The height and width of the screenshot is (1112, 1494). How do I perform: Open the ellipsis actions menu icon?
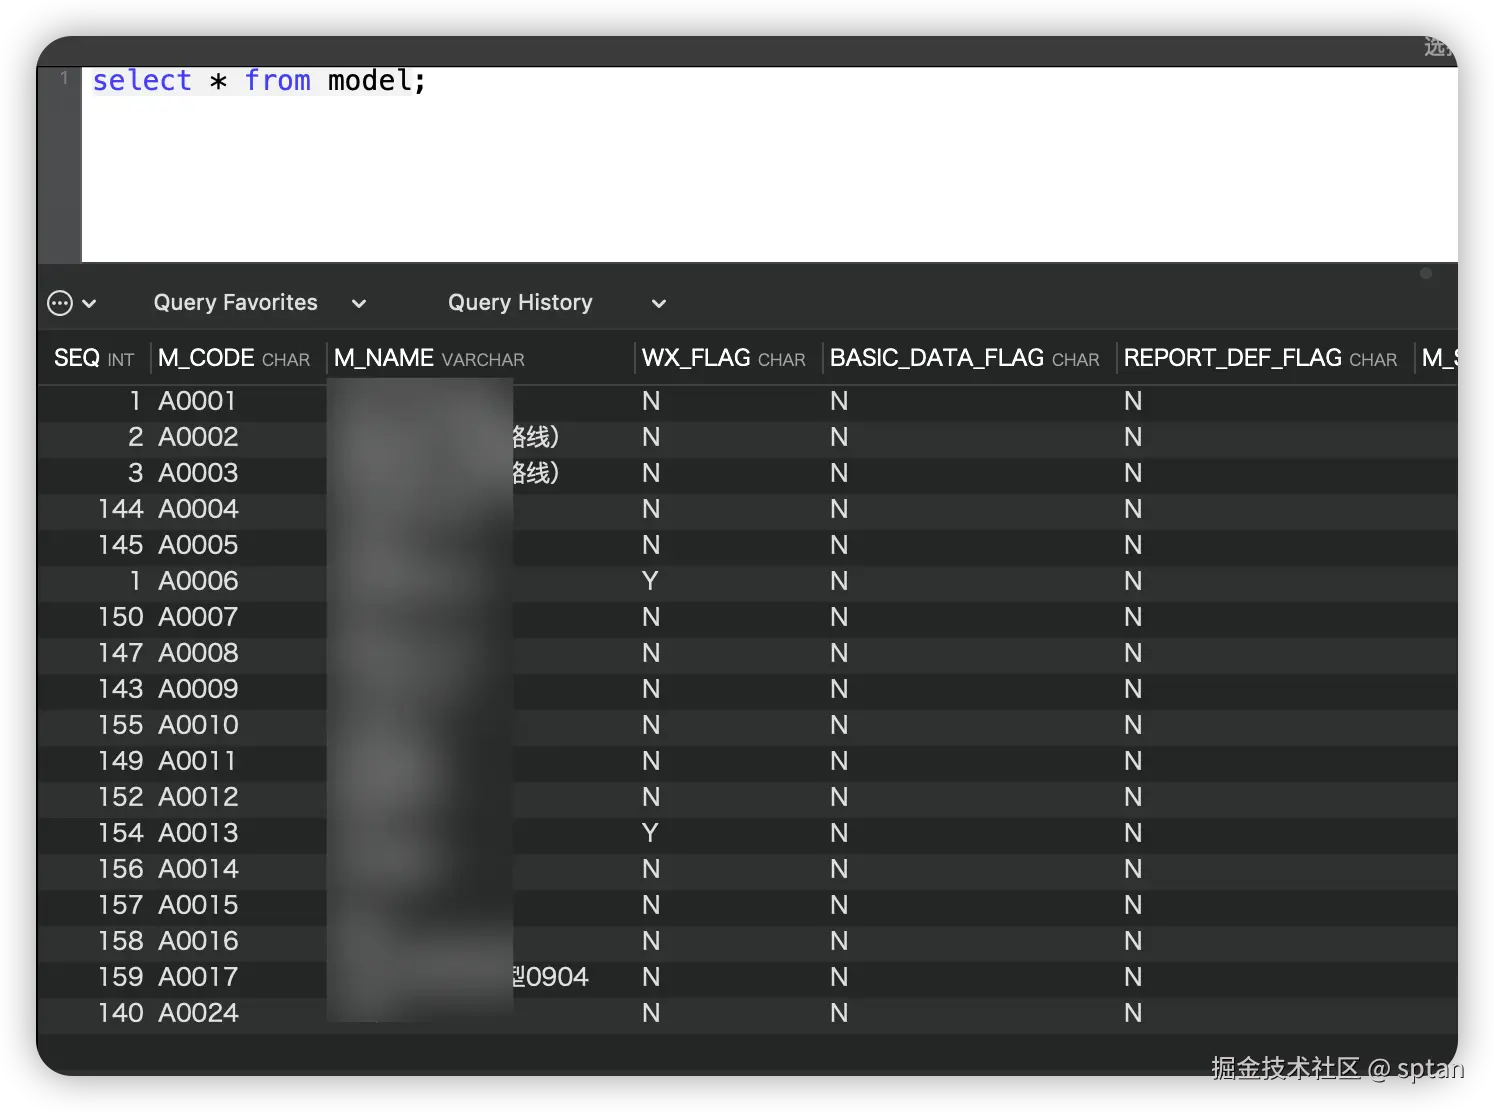coord(60,303)
